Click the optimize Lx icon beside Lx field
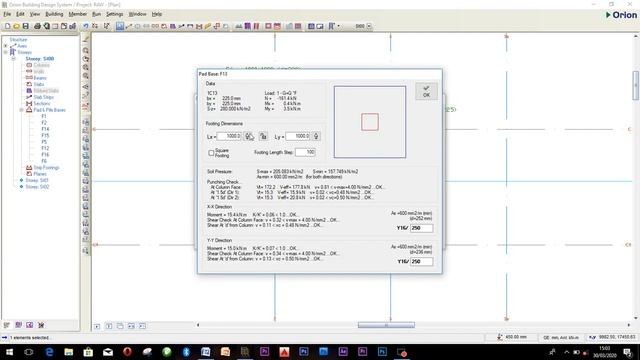Image resolution: width=640 pixels, height=360 pixels. pos(249,136)
